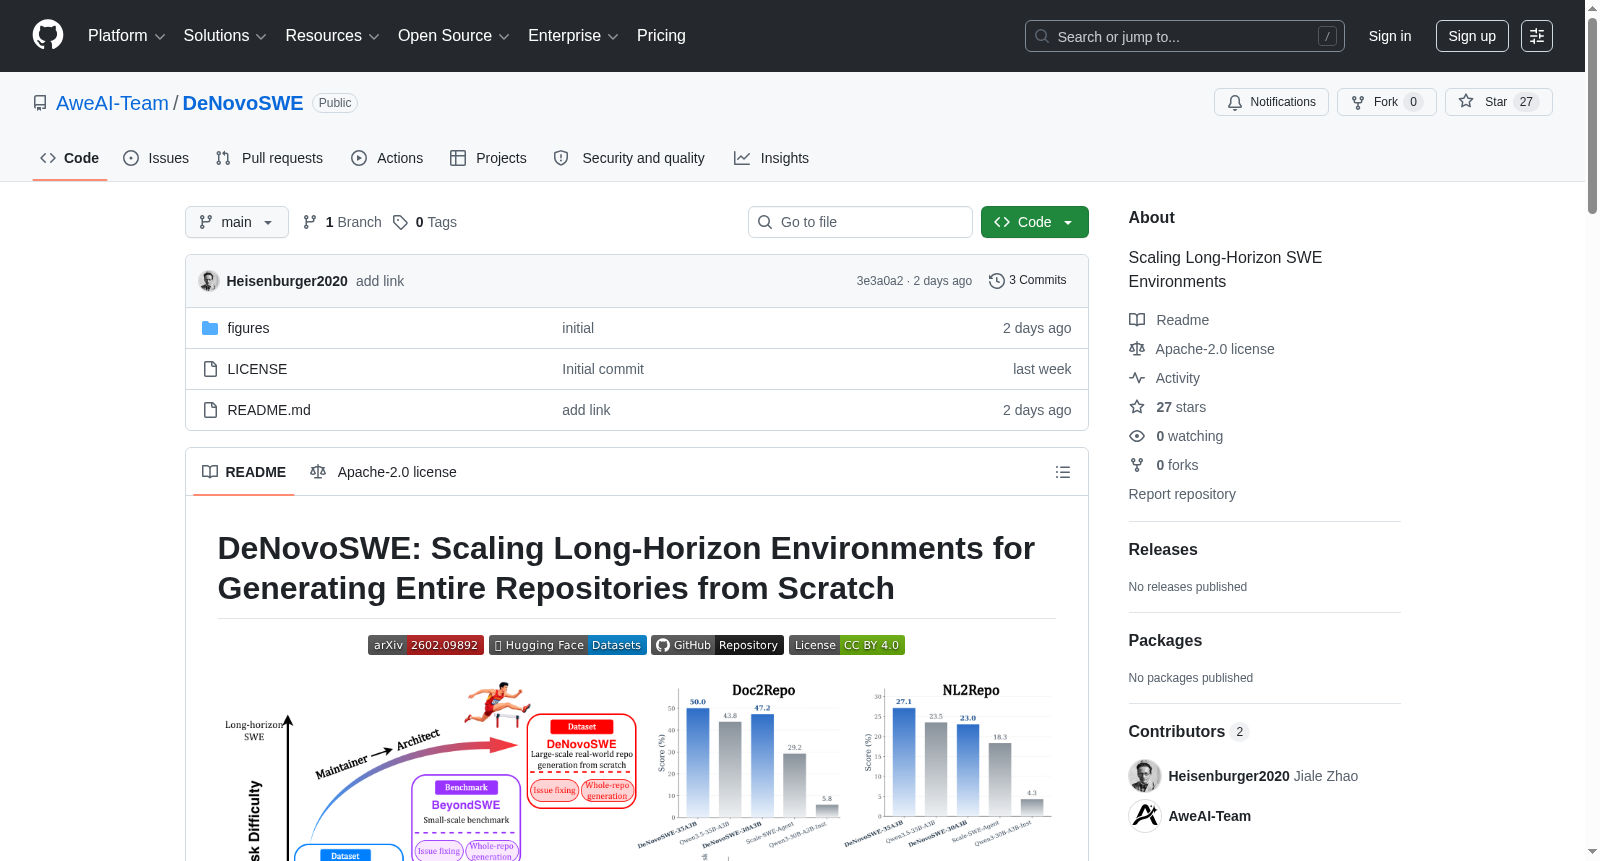Open the Pull requests tab
This screenshot has height=861, width=1600.
coord(269,158)
